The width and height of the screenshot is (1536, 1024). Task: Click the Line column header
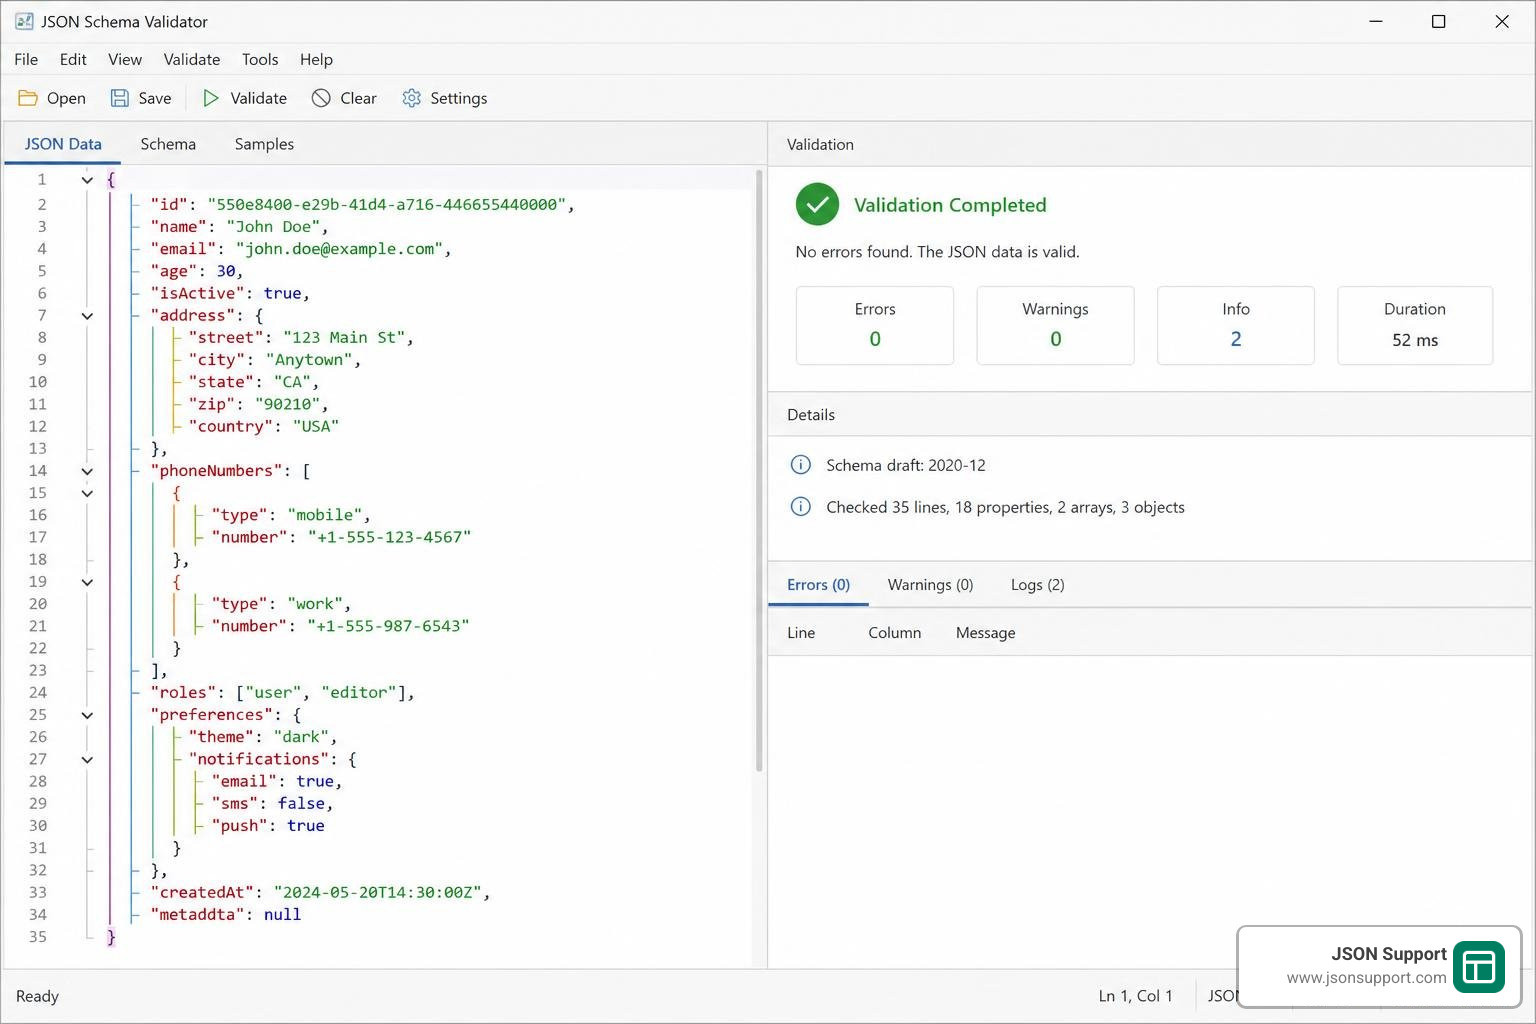pos(801,633)
